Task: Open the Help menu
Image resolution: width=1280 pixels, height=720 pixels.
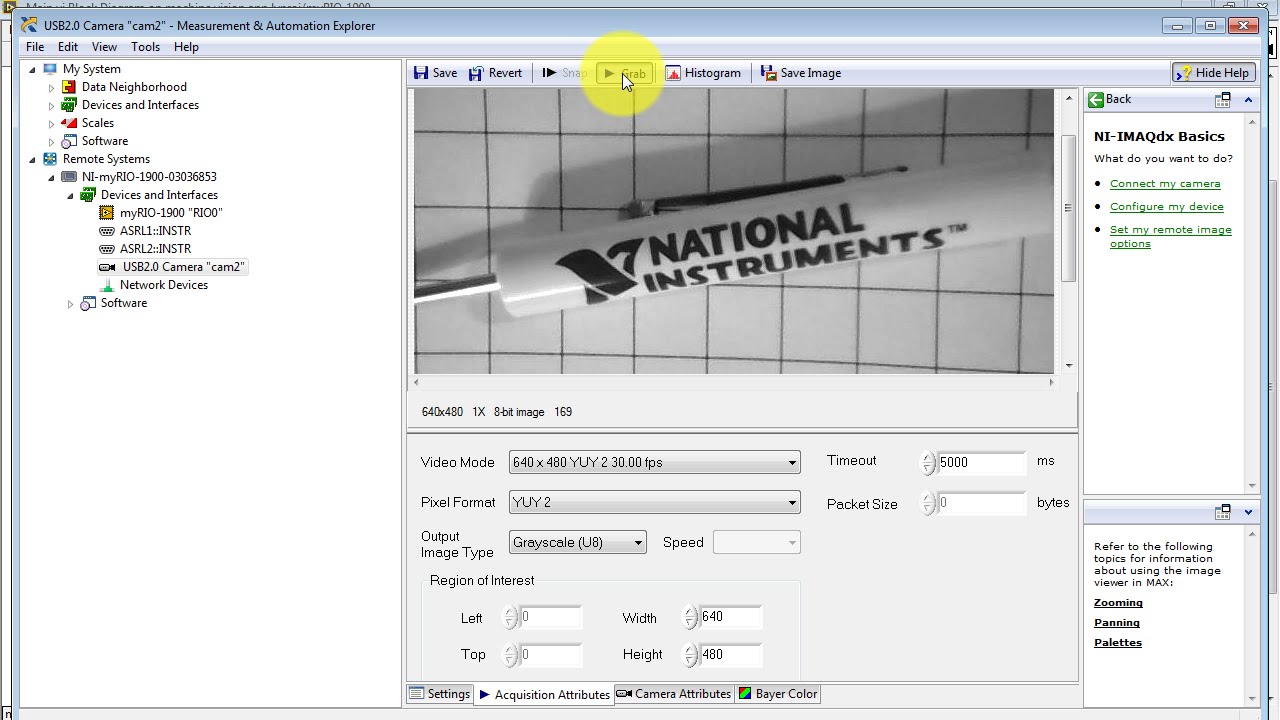Action: (x=186, y=47)
